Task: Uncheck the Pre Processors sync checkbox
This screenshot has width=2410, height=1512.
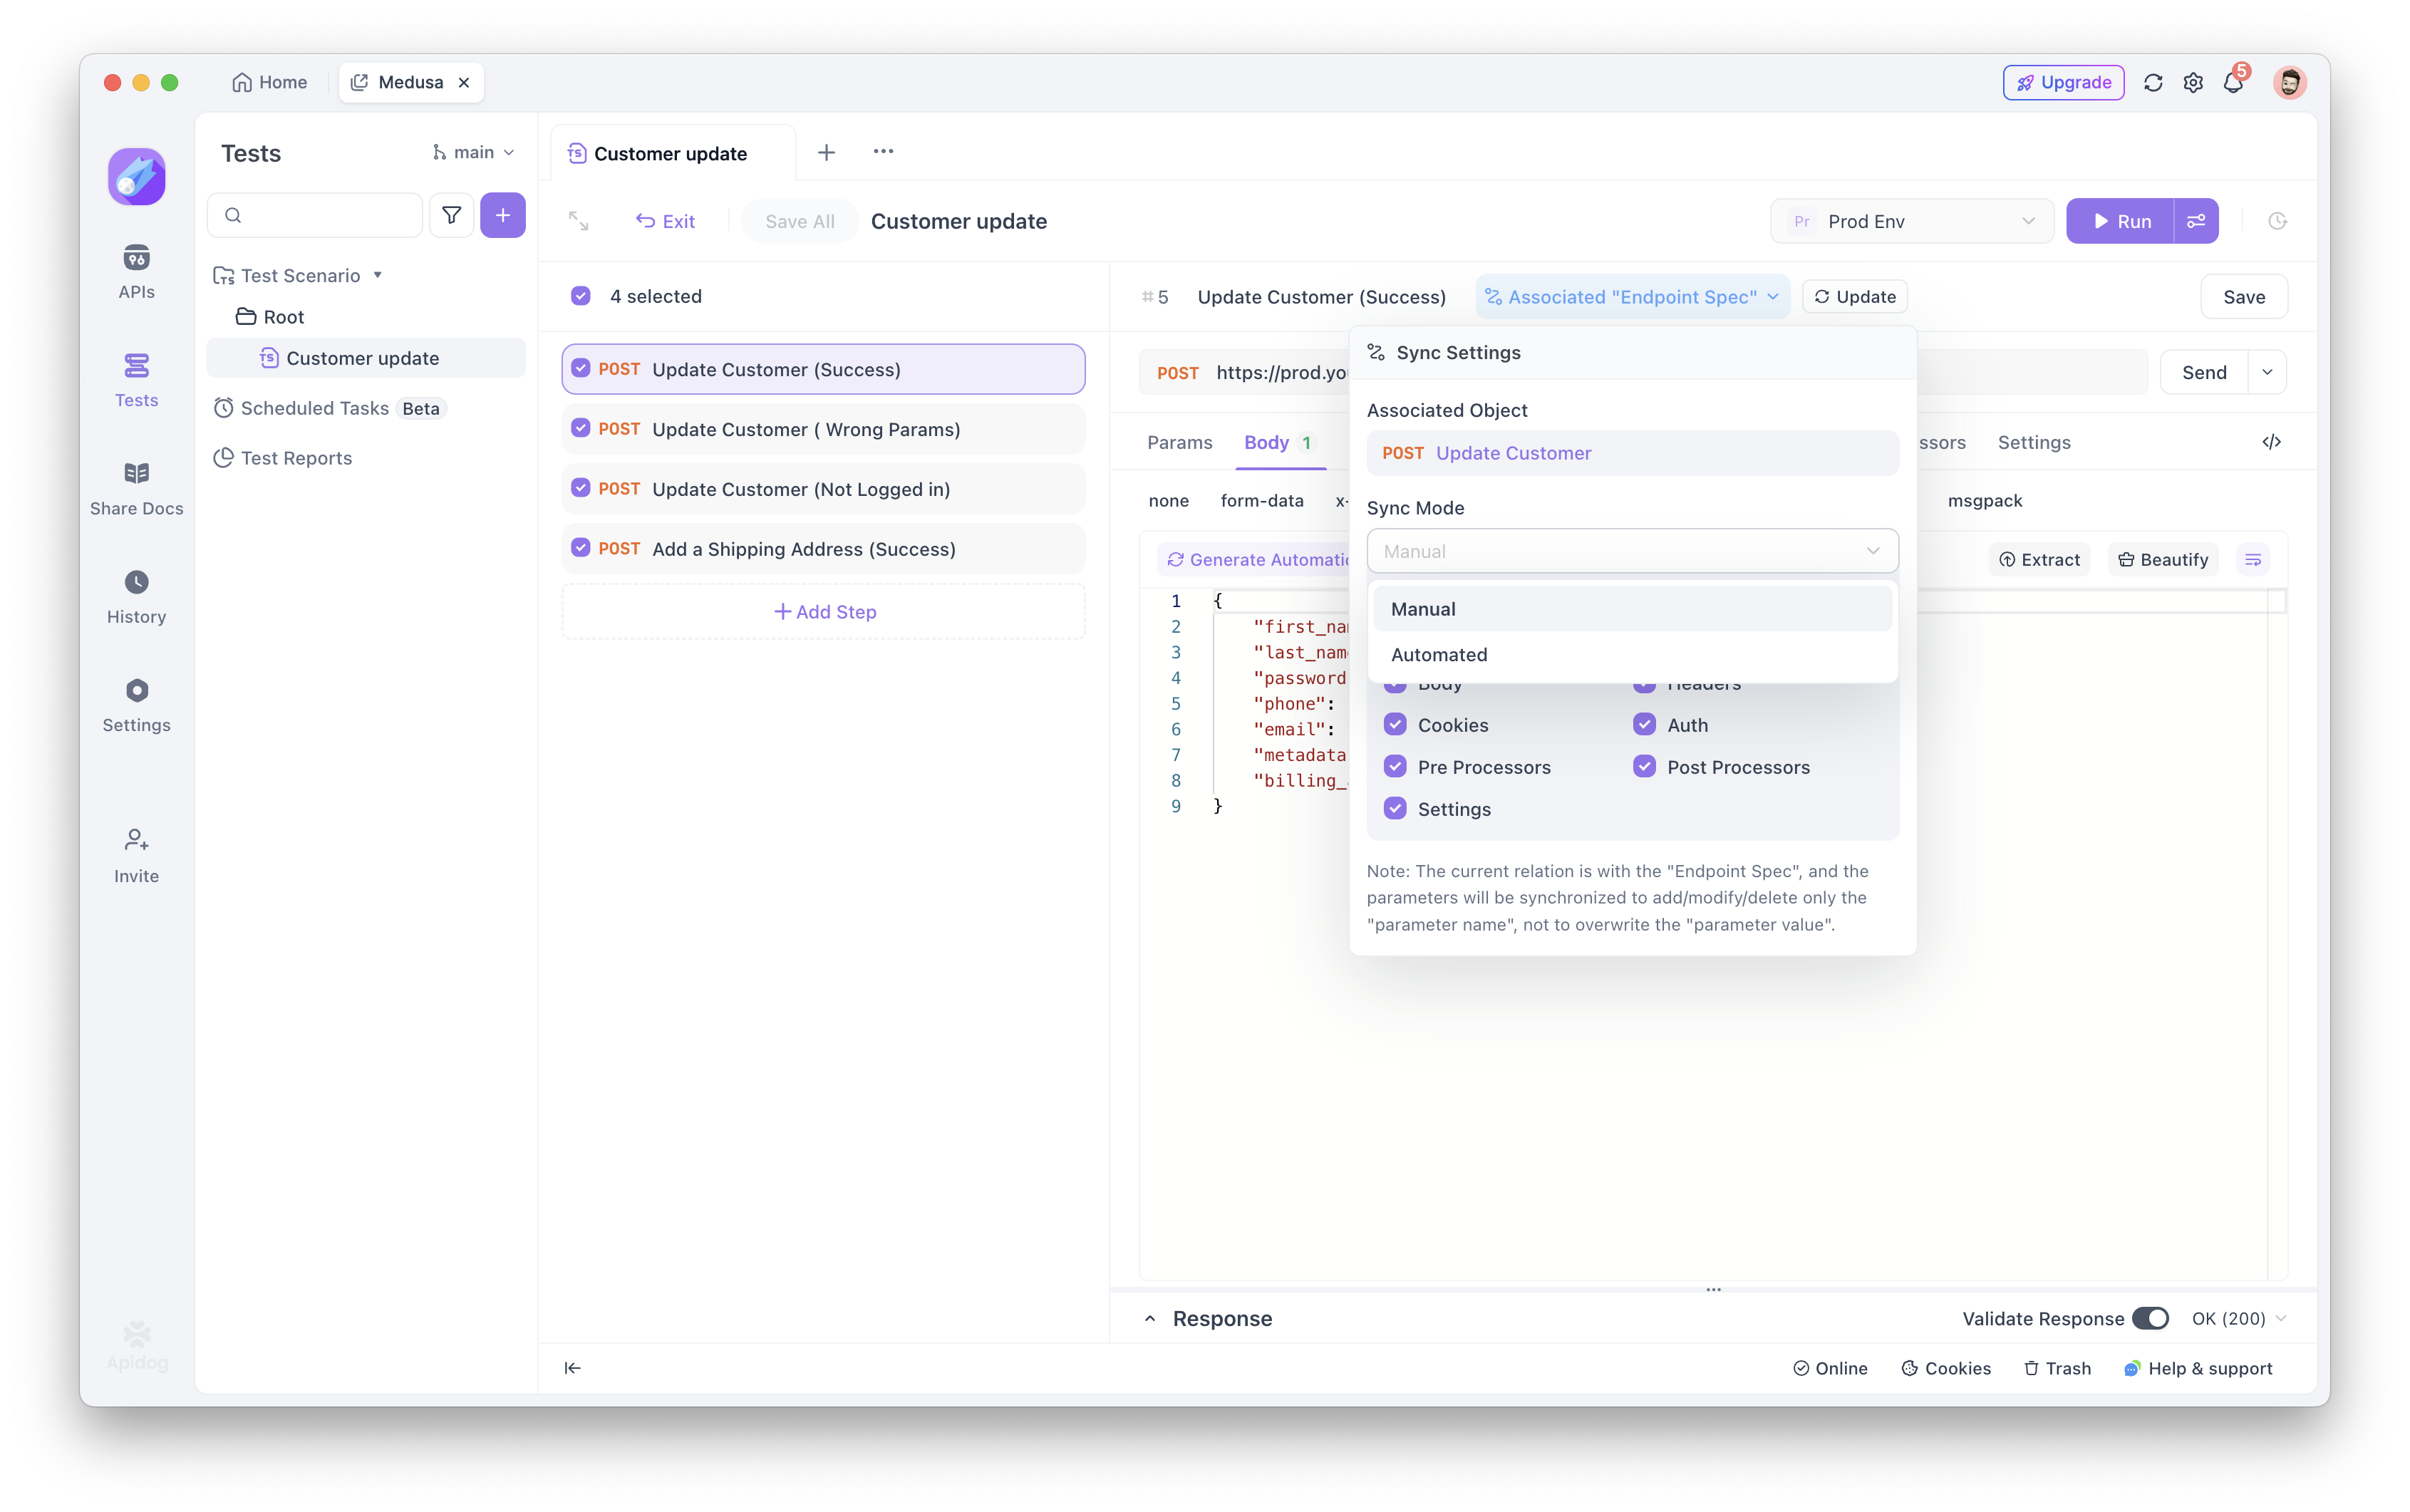Action: (x=1395, y=766)
